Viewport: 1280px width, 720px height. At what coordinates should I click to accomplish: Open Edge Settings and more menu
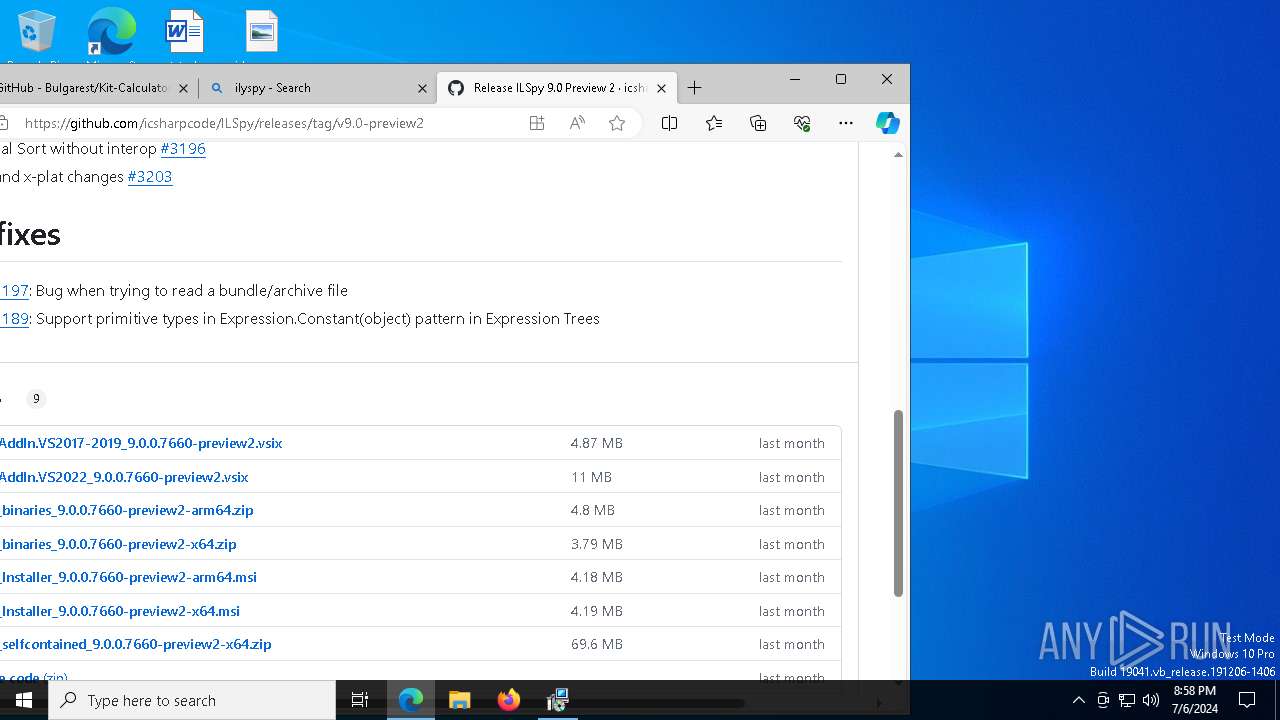(x=846, y=123)
